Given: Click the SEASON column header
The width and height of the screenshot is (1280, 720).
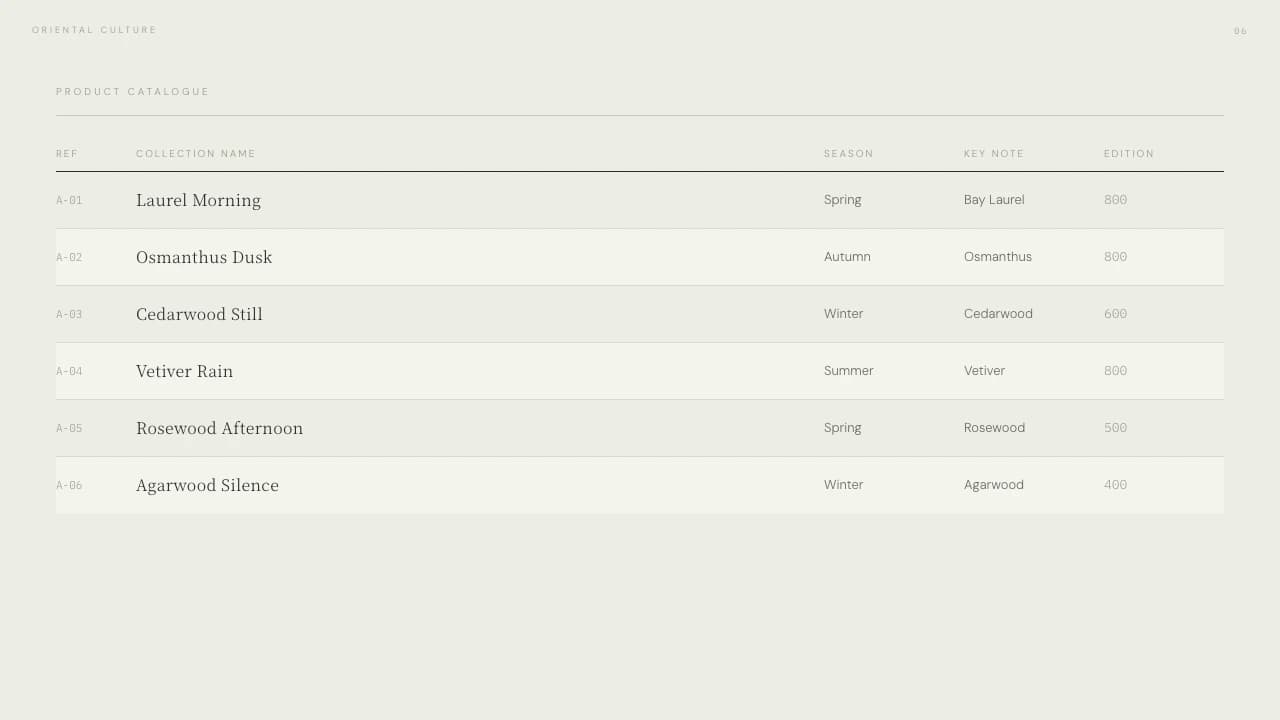Looking at the screenshot, I should [x=849, y=154].
